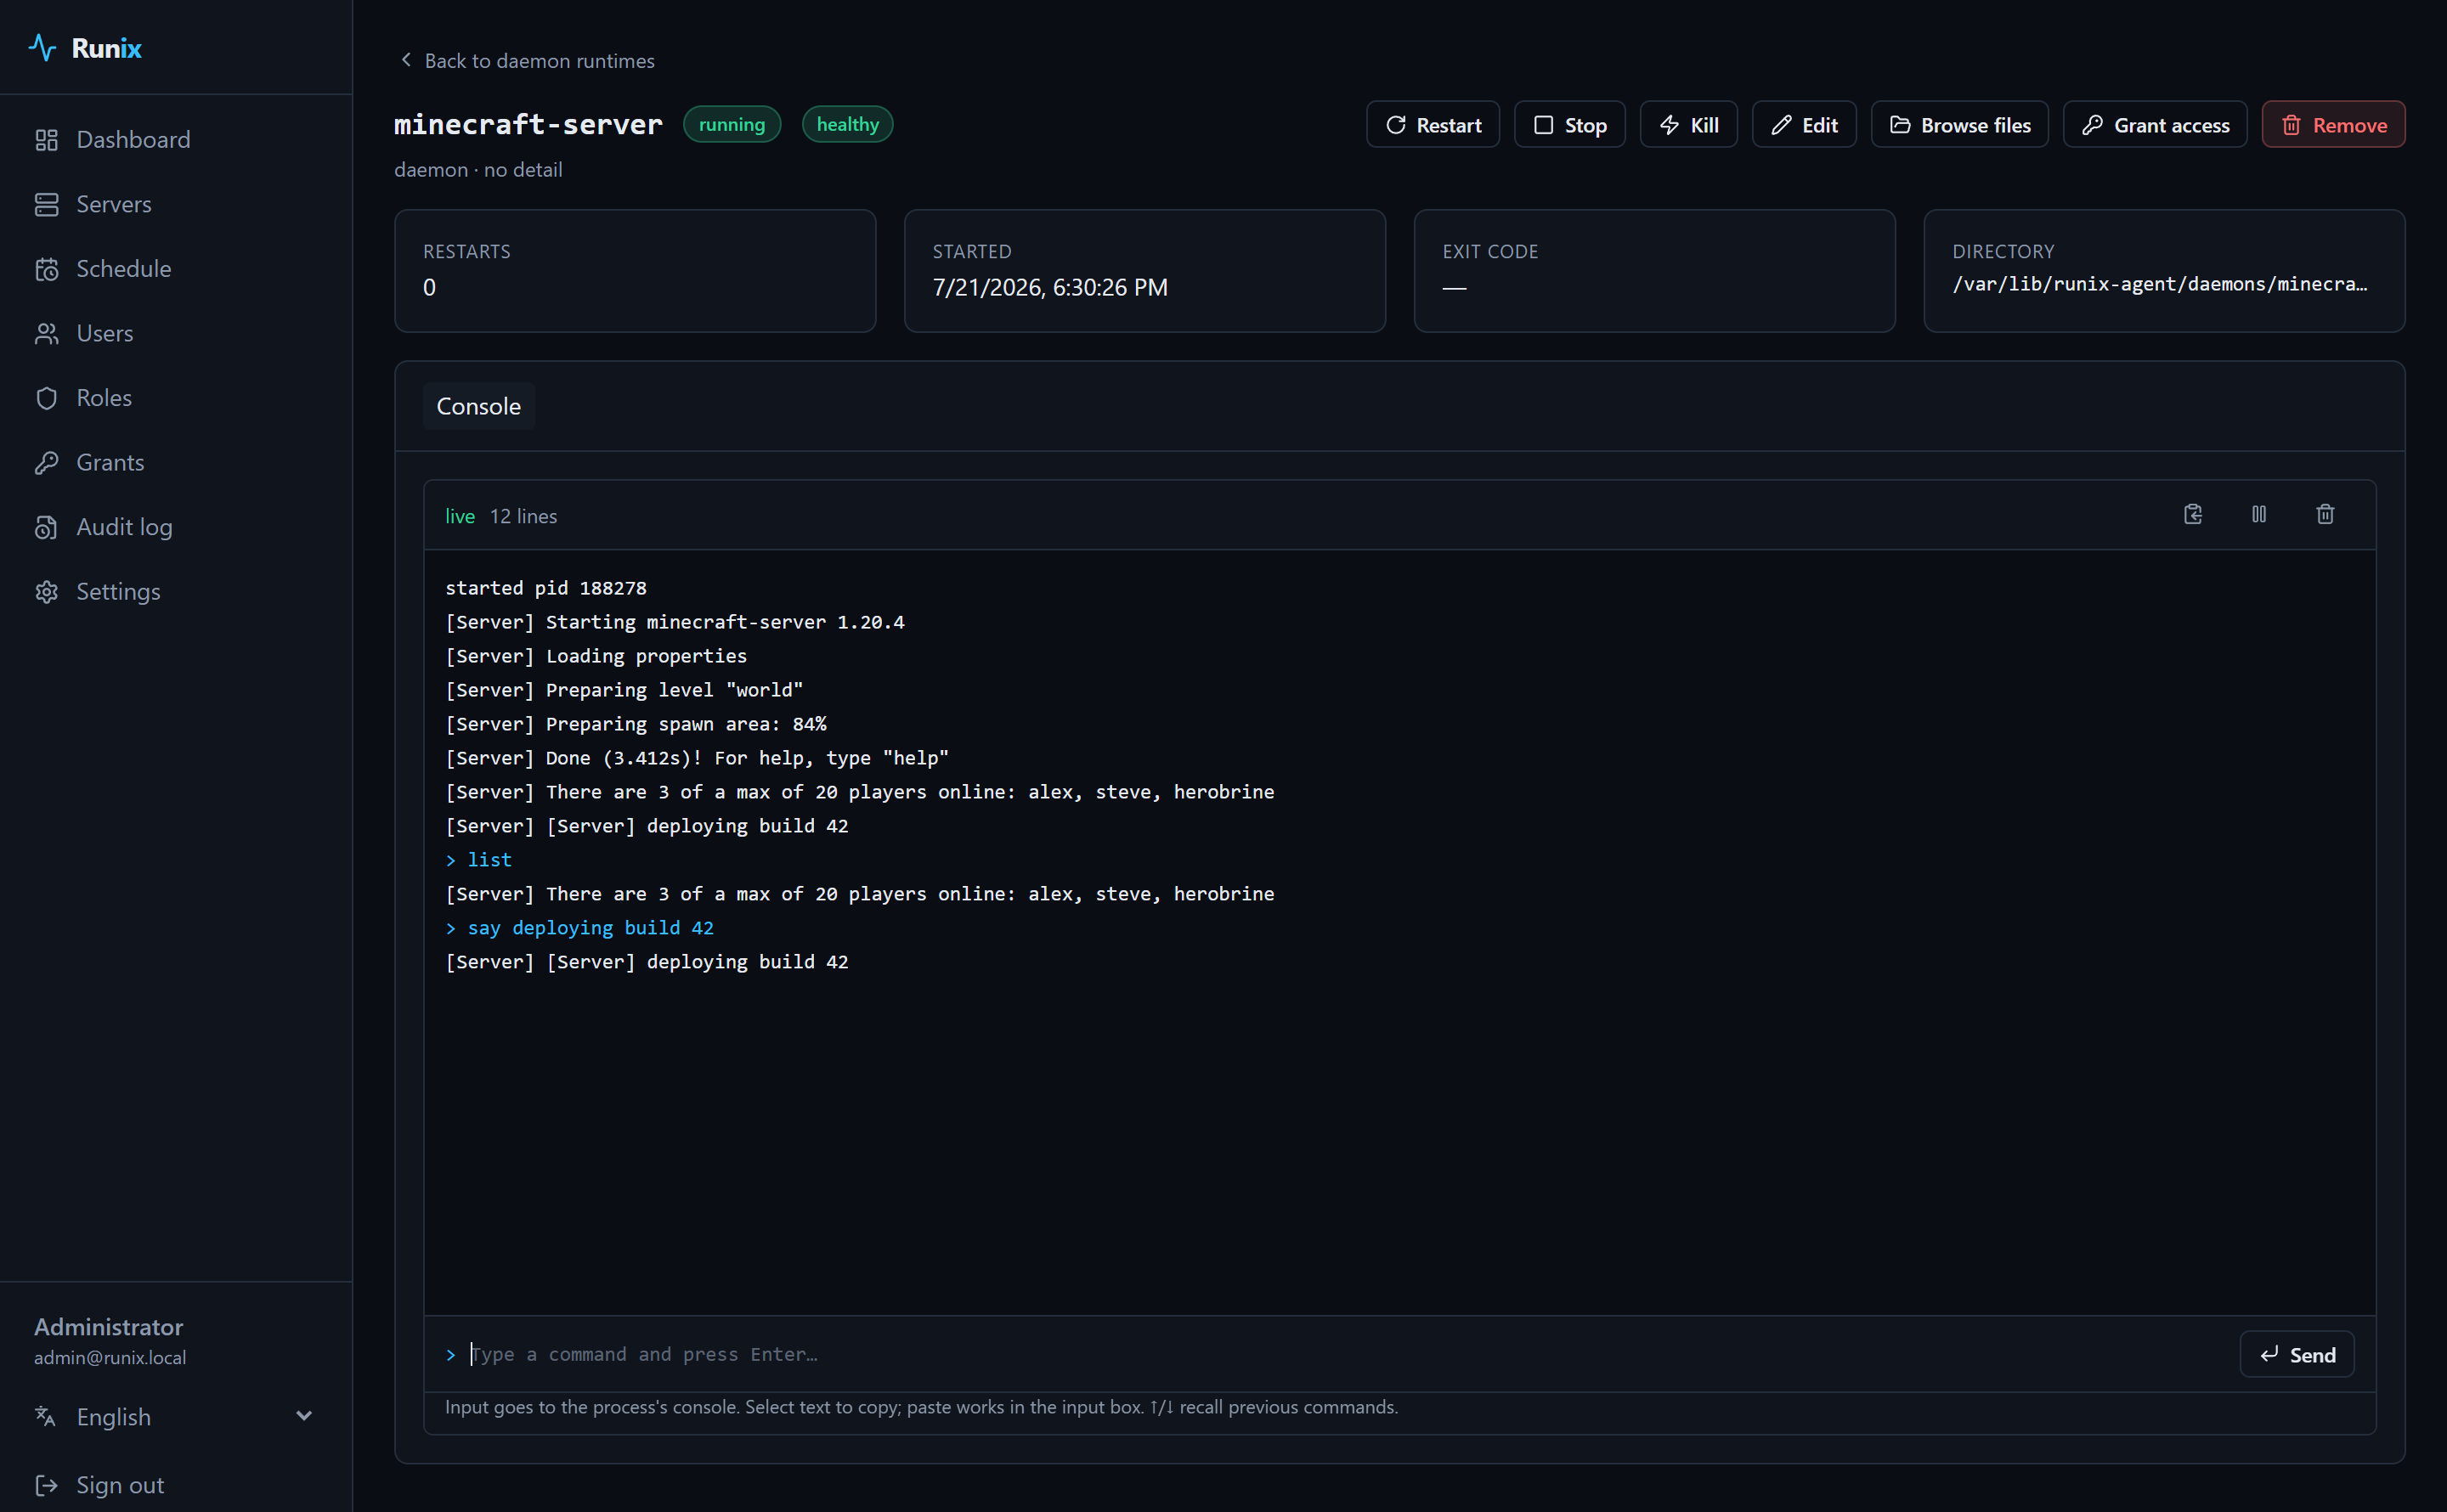Click the 'started pid 188278' line
This screenshot has height=1512, width=2447.
(546, 588)
